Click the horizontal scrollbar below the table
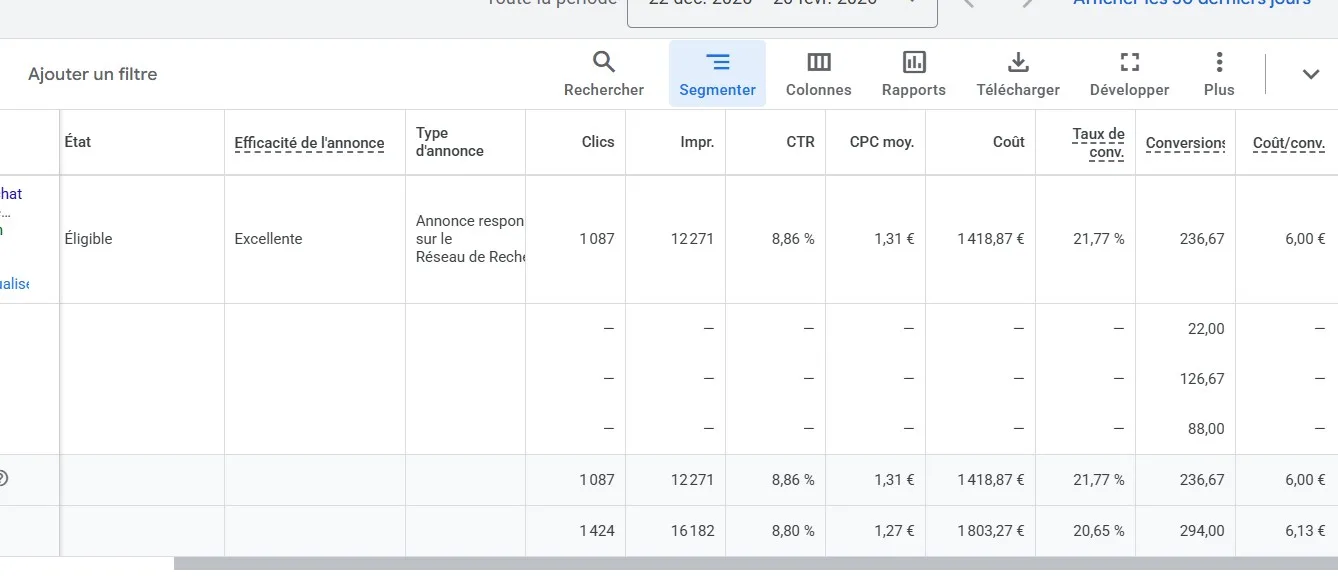Image resolution: width=1338 pixels, height=578 pixels. tap(756, 564)
